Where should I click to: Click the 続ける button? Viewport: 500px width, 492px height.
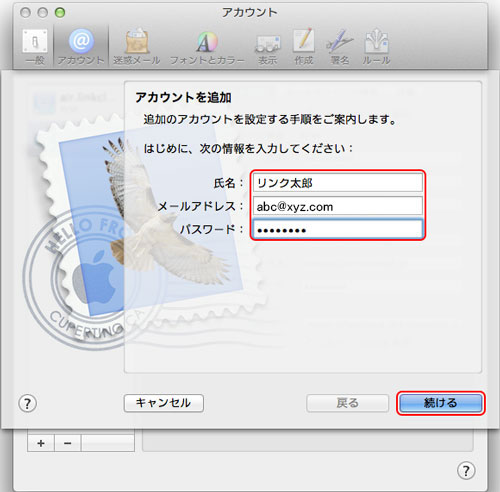(441, 403)
